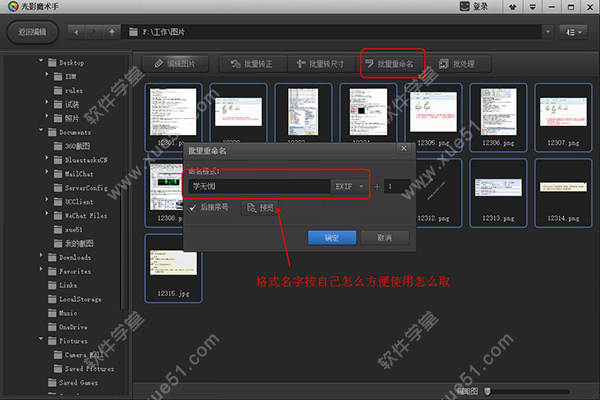Select the Saved Games folder

73,383
